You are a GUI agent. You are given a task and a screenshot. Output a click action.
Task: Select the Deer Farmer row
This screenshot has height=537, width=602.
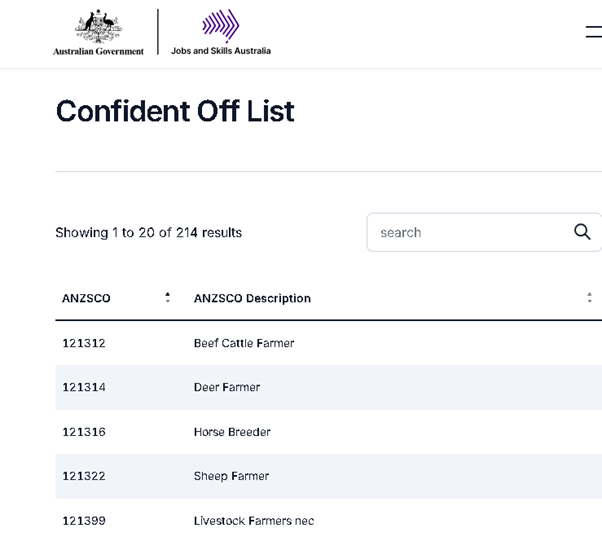[329, 387]
